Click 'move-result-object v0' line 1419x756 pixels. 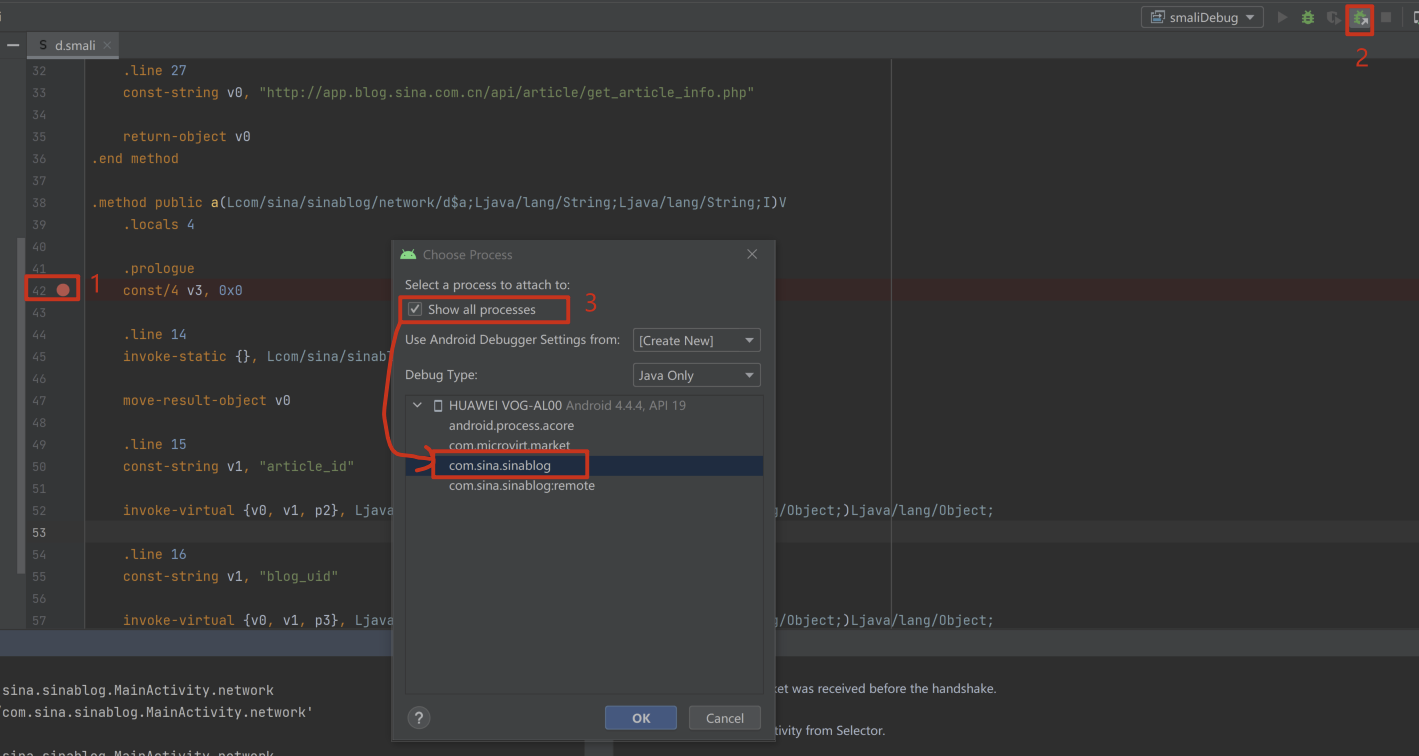[206, 401]
